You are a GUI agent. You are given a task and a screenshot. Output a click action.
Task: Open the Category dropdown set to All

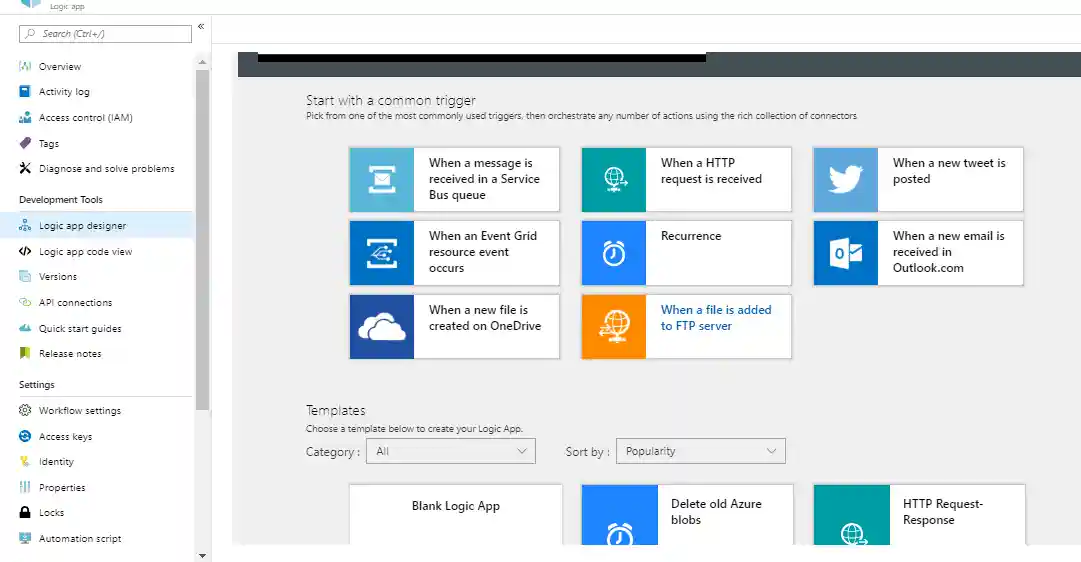point(451,451)
